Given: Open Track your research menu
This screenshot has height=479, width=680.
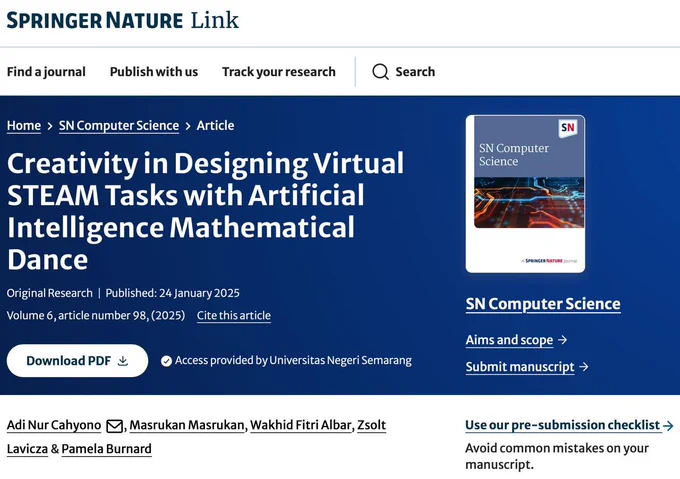Looking at the screenshot, I should (279, 72).
